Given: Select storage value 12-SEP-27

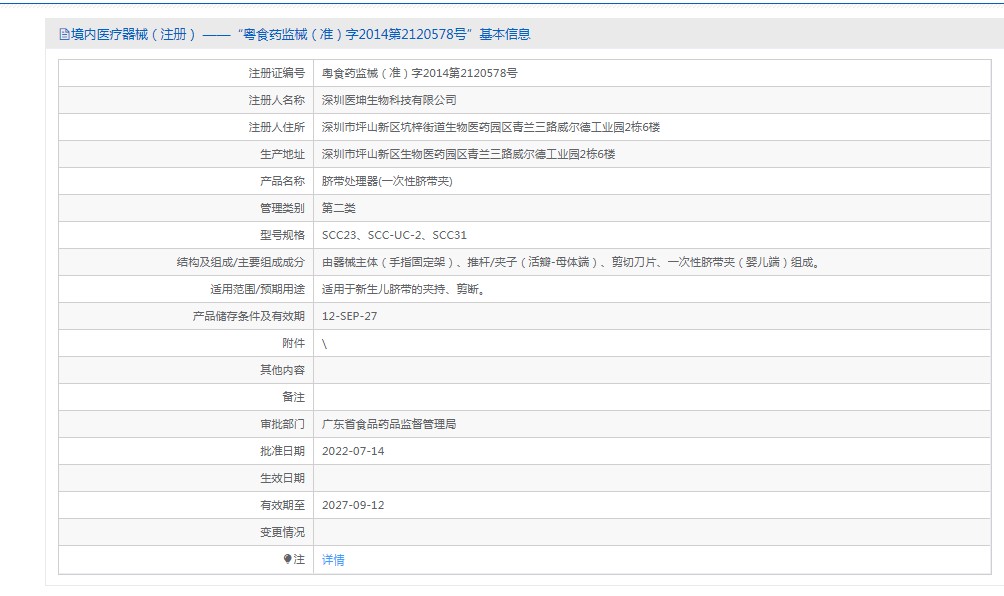Looking at the screenshot, I should click(x=350, y=316).
